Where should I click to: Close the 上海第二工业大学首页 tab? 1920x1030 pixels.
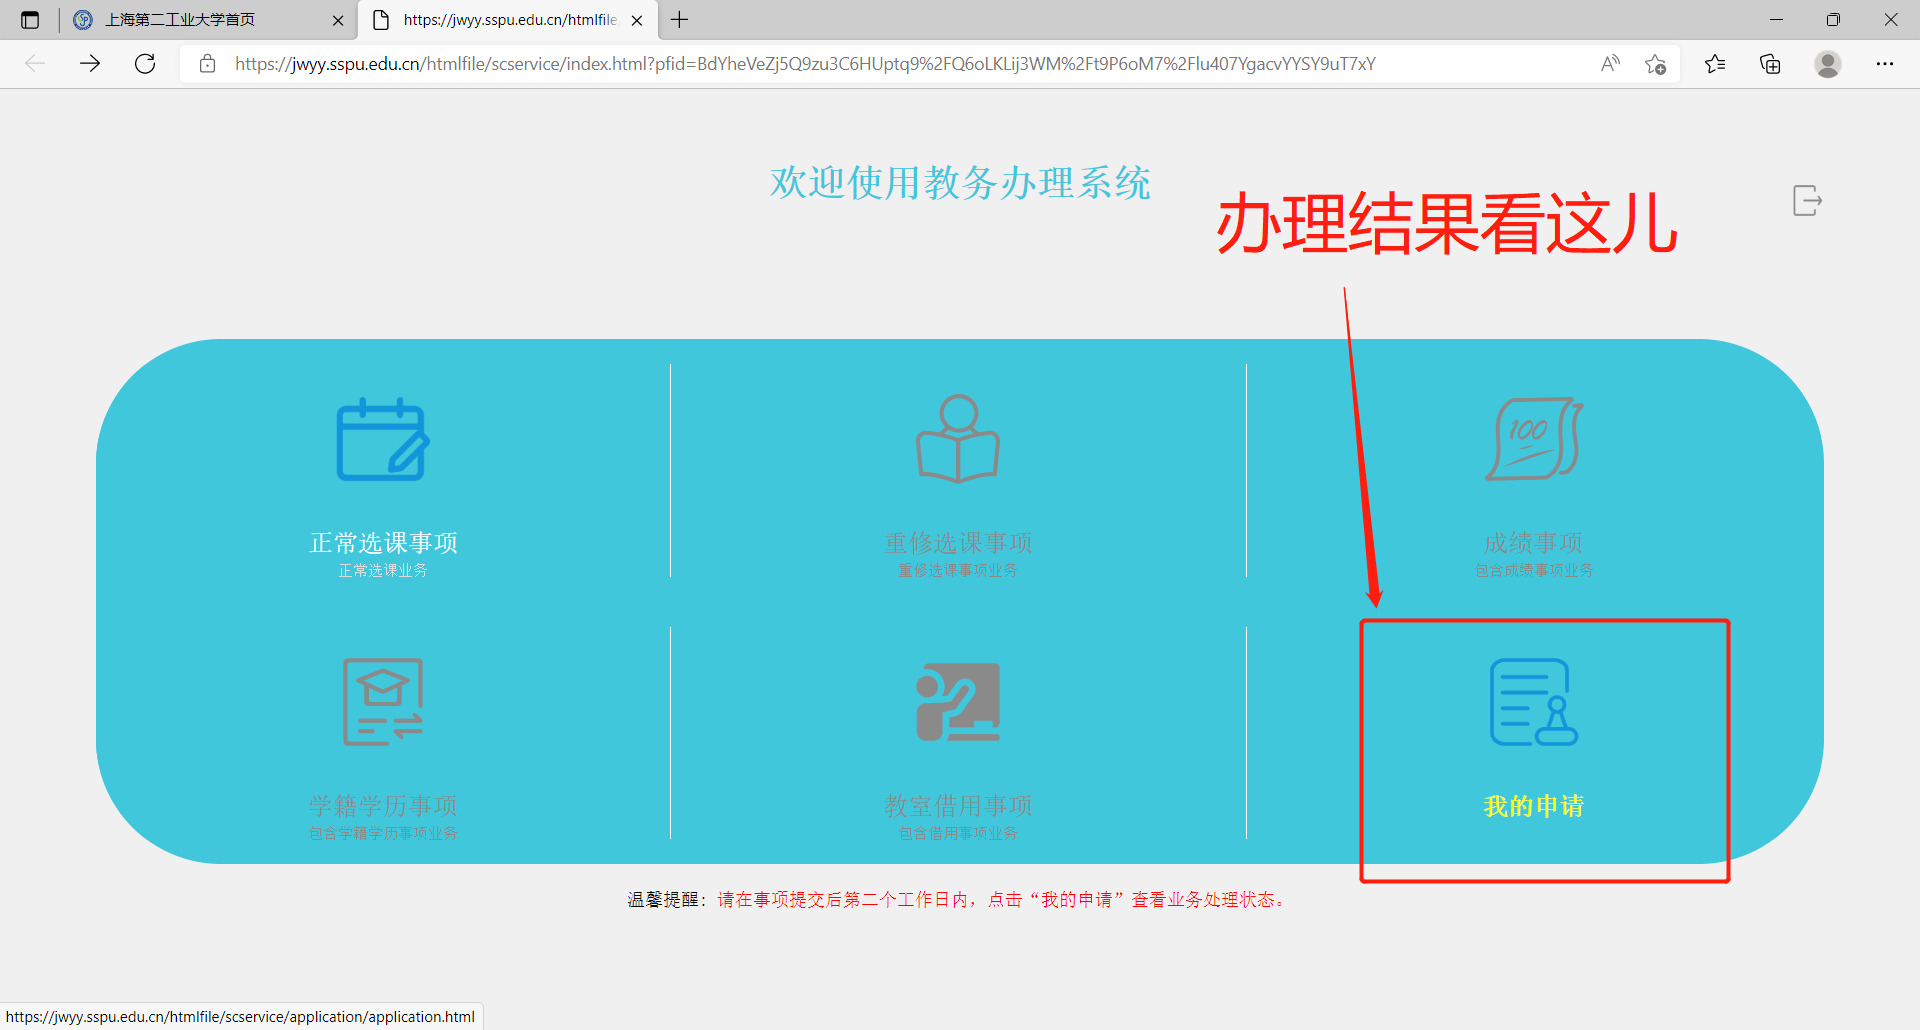click(x=338, y=20)
